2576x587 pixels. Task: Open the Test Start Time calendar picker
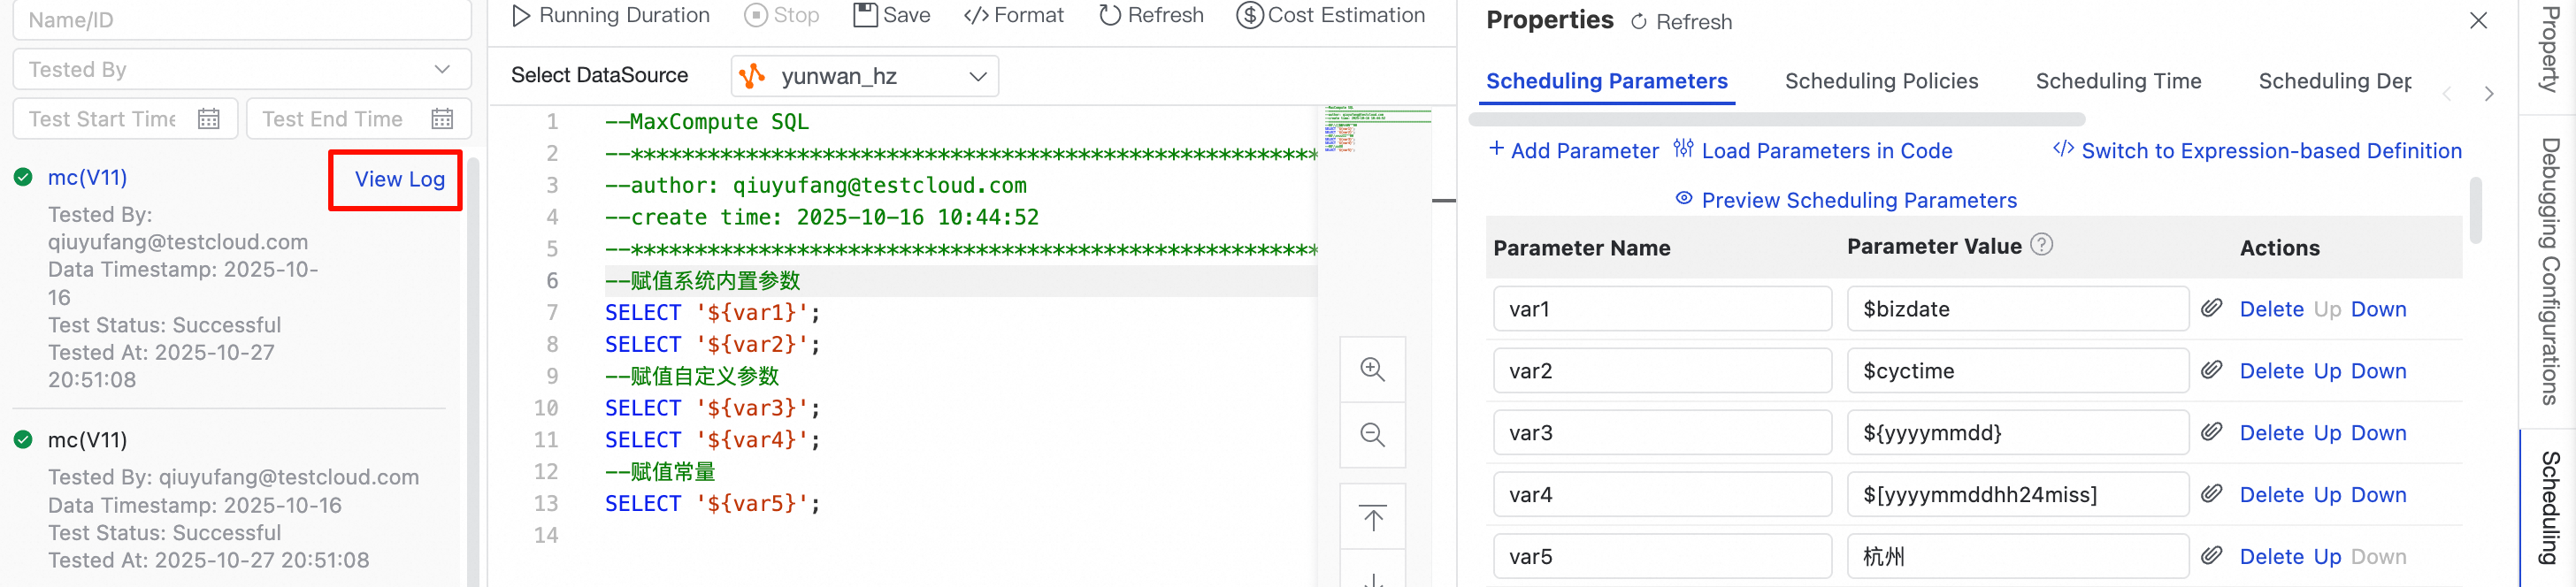click(208, 119)
